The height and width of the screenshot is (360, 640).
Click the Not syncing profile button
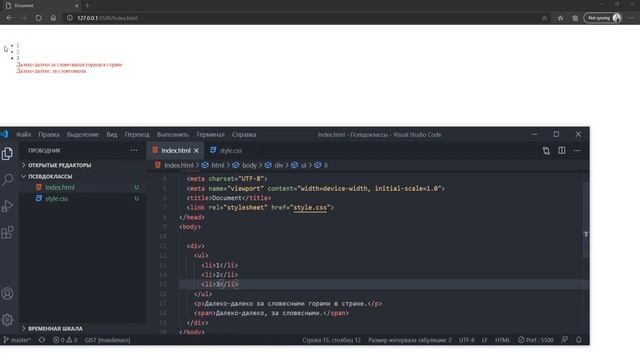(x=603, y=18)
